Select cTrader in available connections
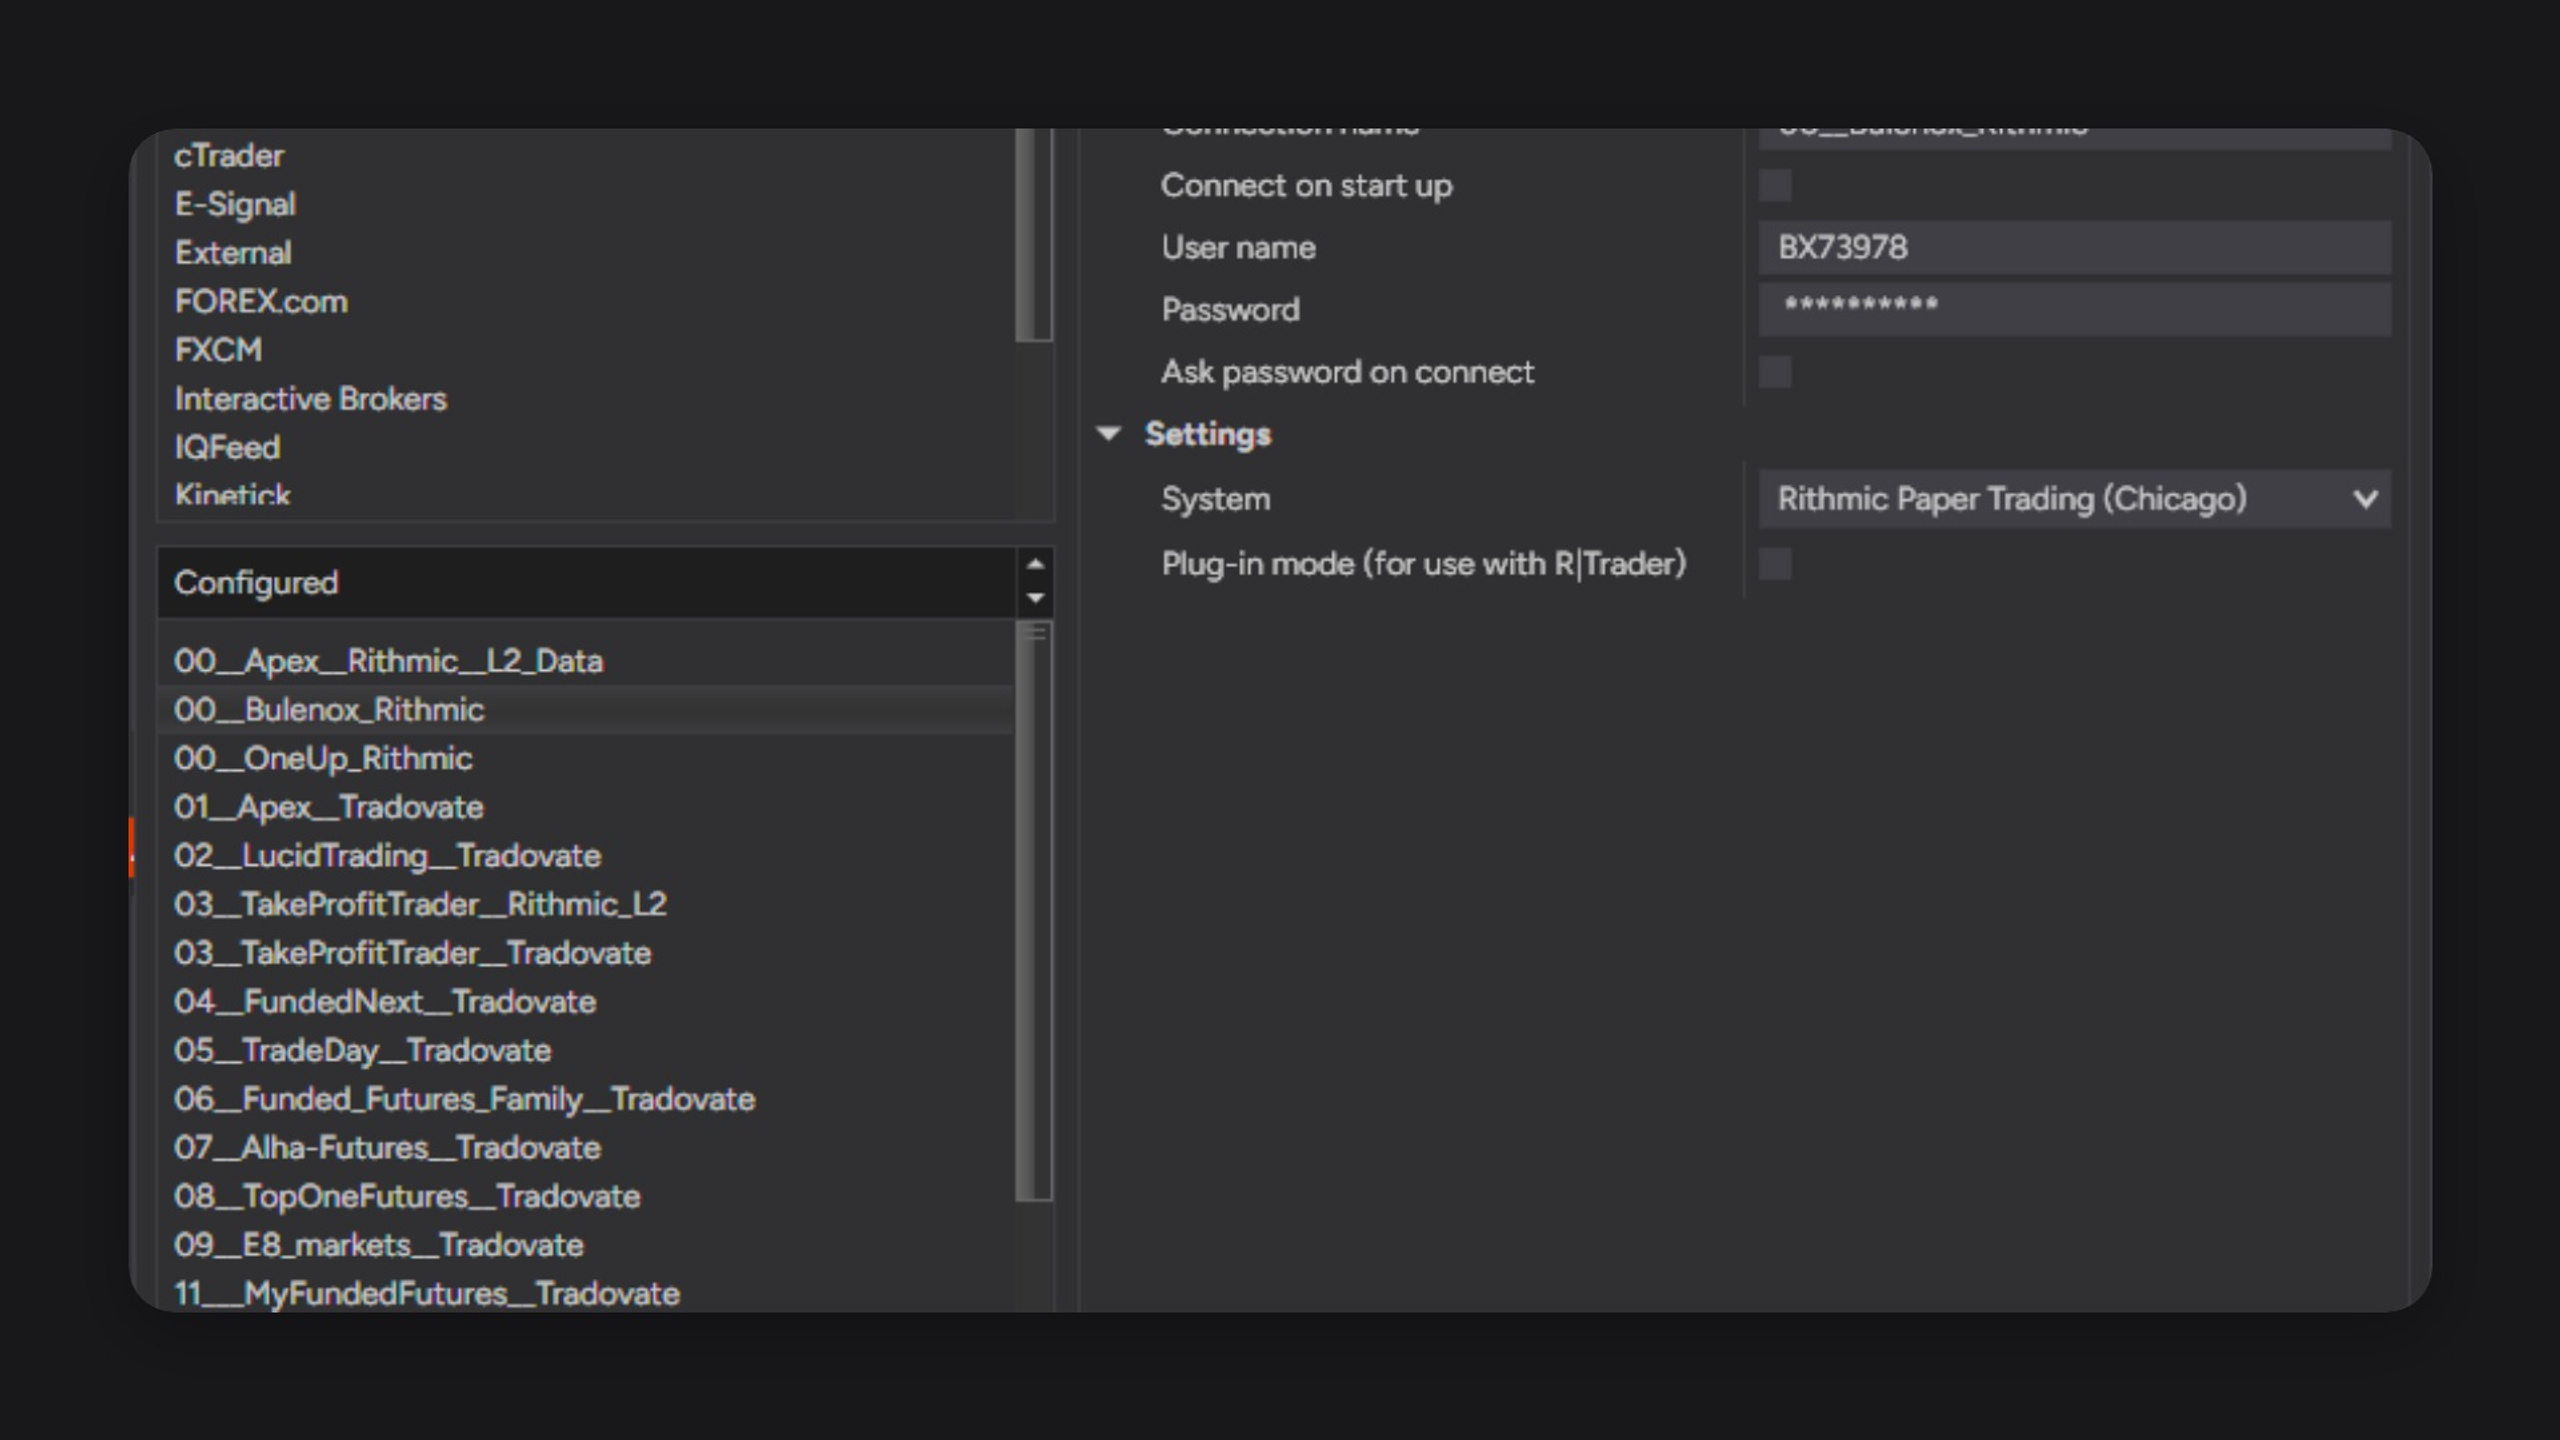The height and width of the screenshot is (1440, 2560). 229,156
